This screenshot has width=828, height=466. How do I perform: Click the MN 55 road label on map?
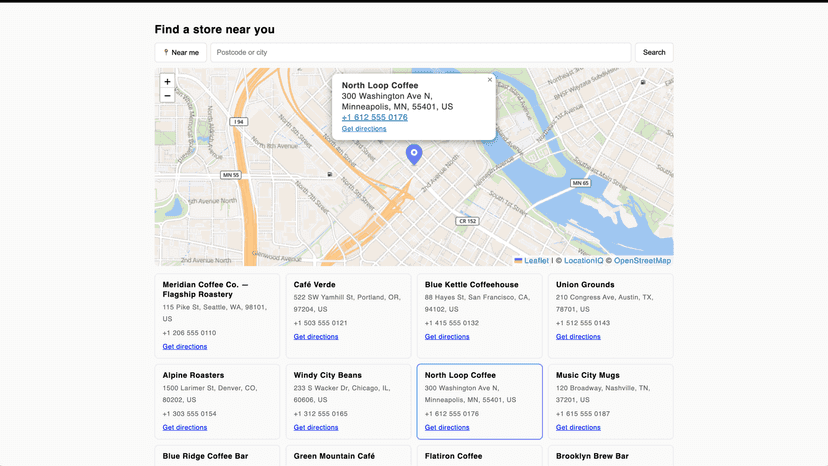tap(231, 175)
